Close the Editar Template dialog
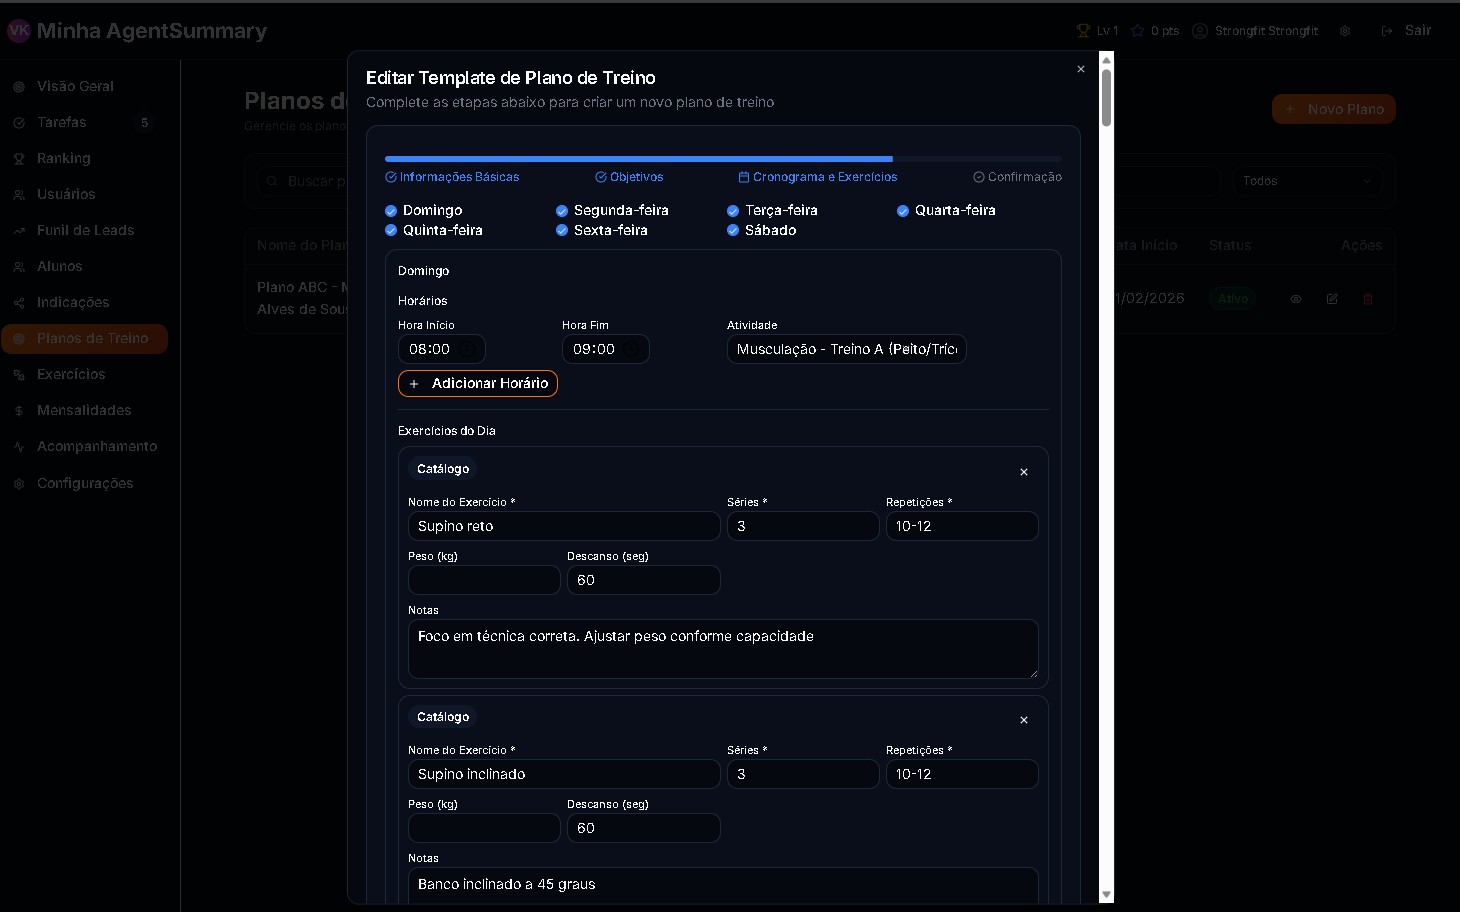 coord(1080,69)
